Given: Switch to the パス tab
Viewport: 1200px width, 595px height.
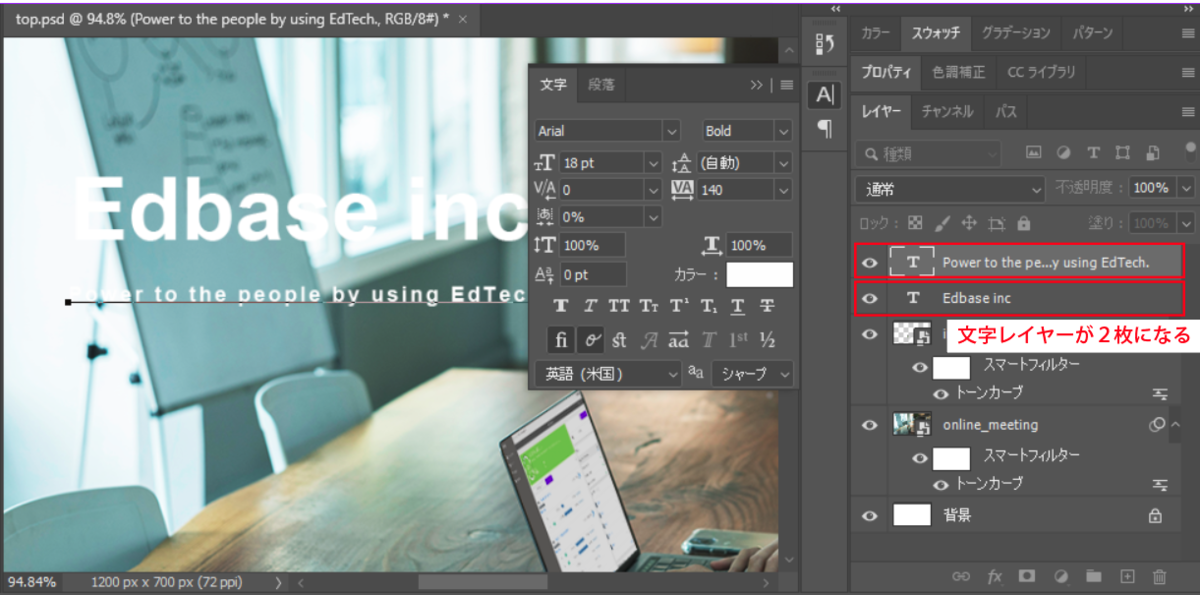Looking at the screenshot, I should coord(1006,112).
